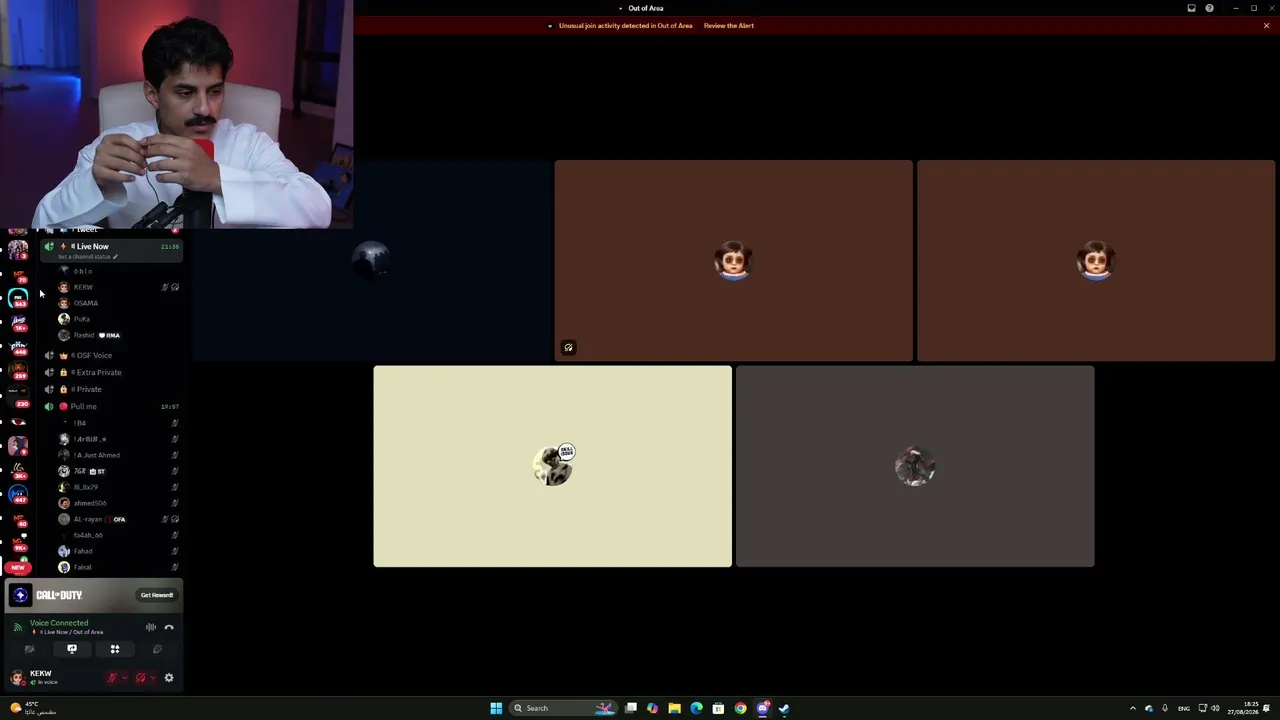Open the Call of Duty quest banner
Screen dimensions: 1280x720
tap(94, 595)
